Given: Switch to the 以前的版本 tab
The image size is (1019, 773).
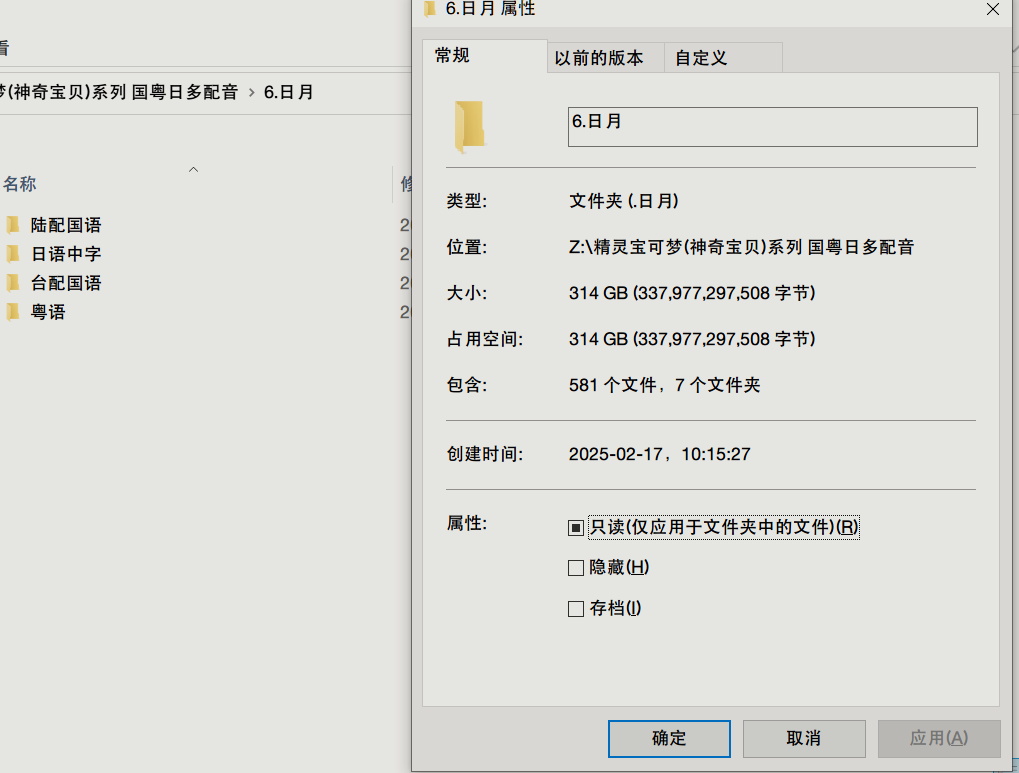Looking at the screenshot, I should (601, 57).
